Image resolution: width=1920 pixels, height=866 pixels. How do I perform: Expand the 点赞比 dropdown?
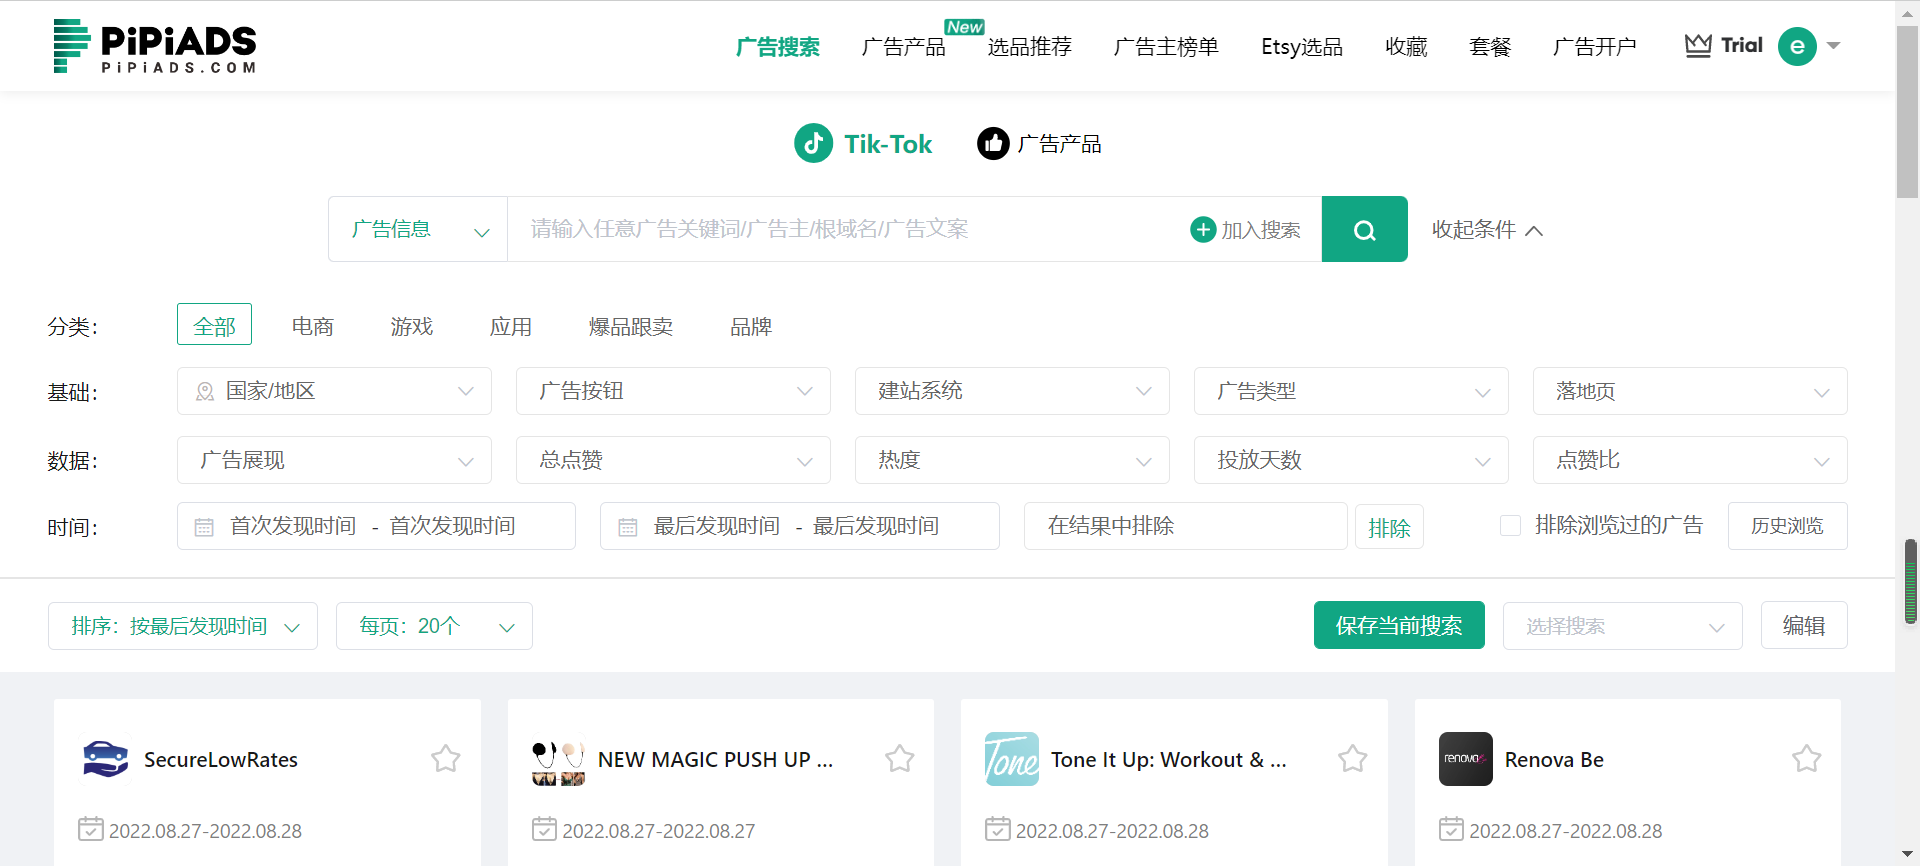(x=1690, y=460)
